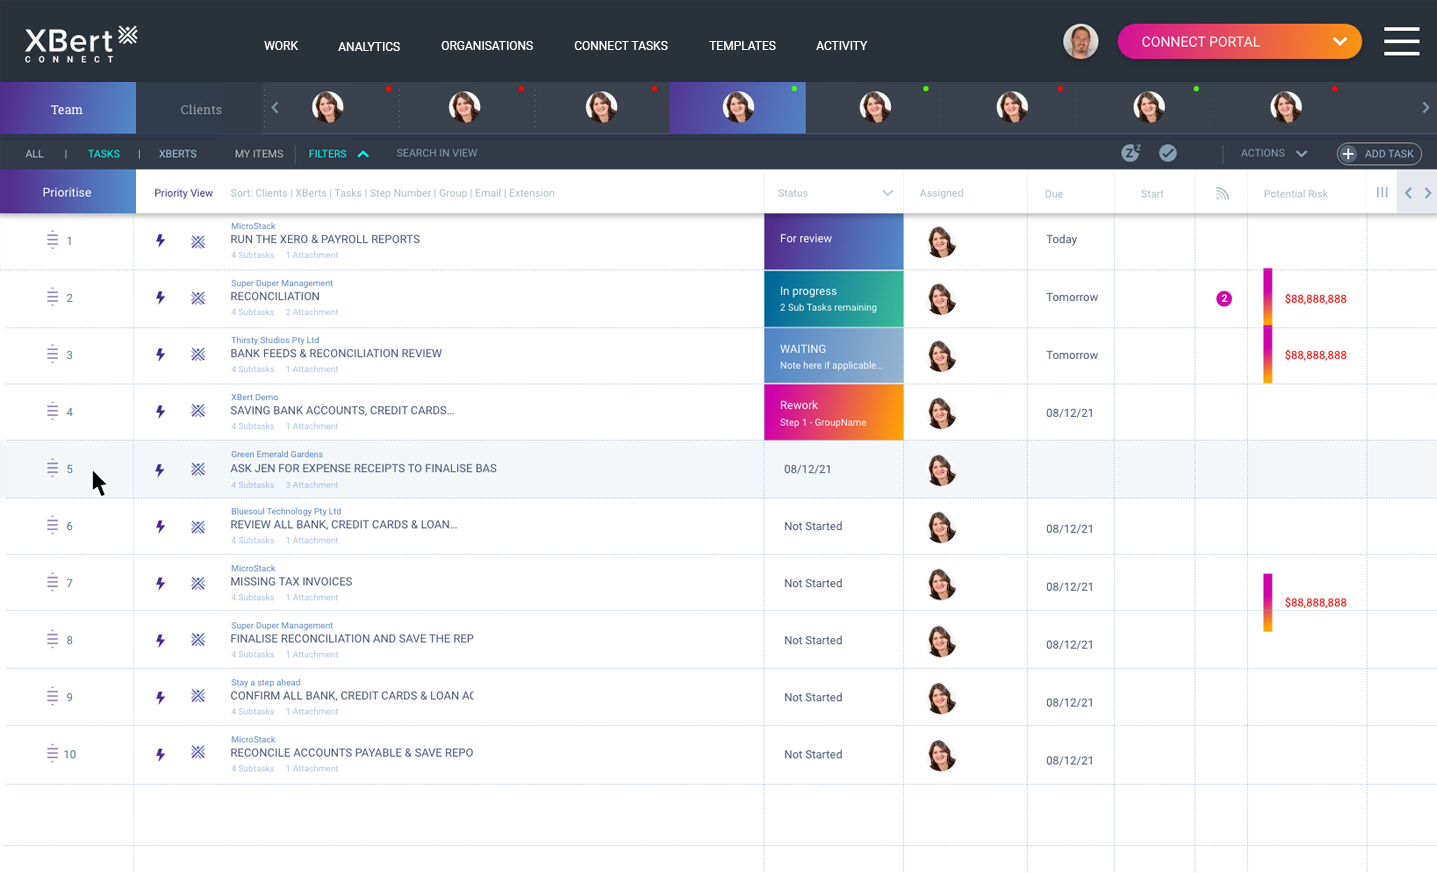The image size is (1437, 873).
Task: Open the Status column dropdown
Action: pyautogui.click(x=886, y=192)
